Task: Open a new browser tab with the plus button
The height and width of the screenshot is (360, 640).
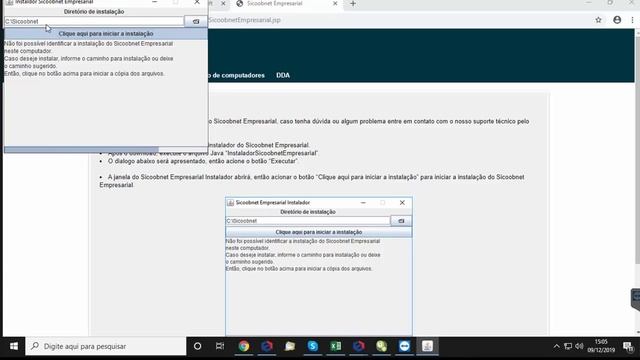Action: 353,4
